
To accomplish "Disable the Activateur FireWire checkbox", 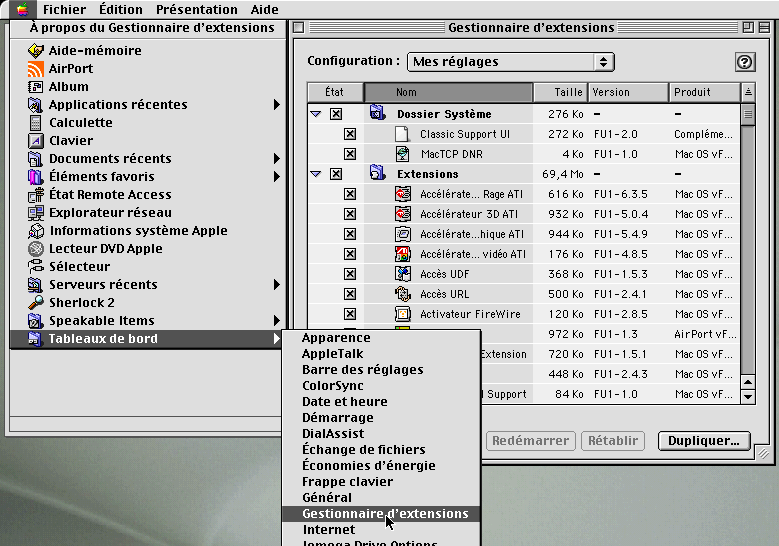I will click(x=350, y=314).
